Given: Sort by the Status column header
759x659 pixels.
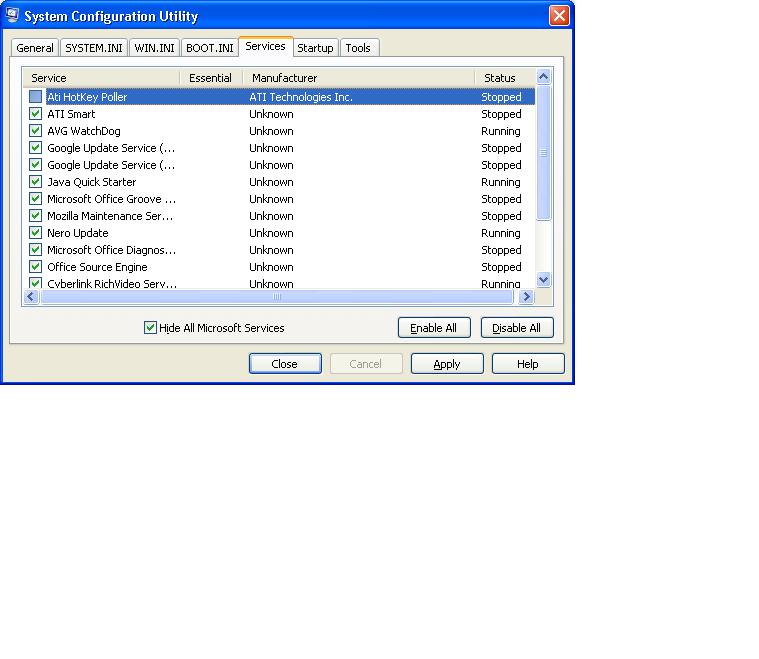Looking at the screenshot, I should (x=505, y=78).
